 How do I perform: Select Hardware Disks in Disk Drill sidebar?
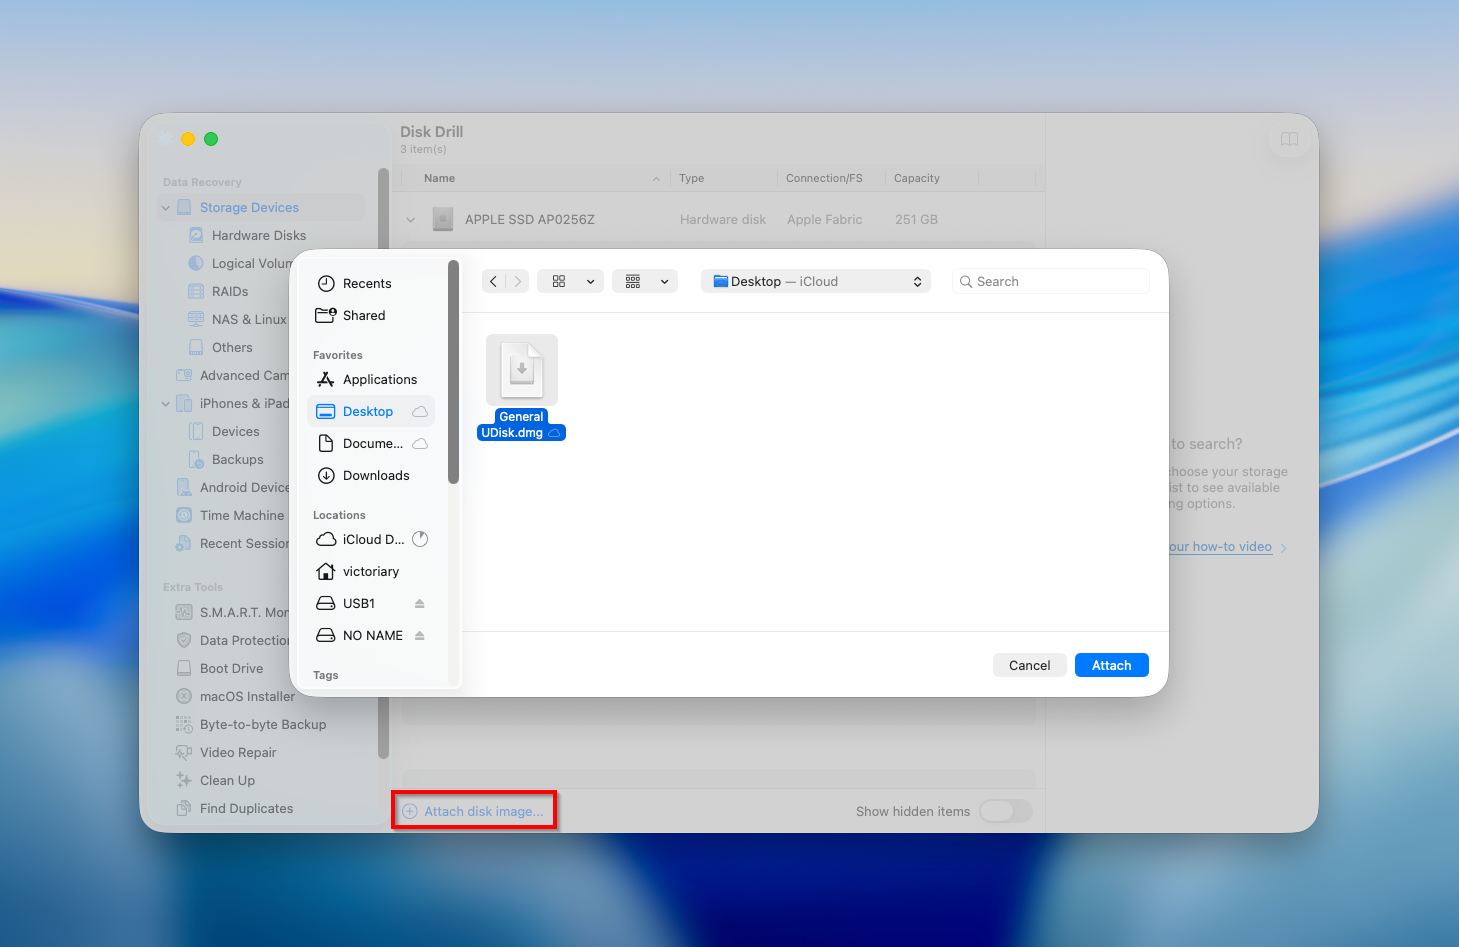tap(259, 235)
